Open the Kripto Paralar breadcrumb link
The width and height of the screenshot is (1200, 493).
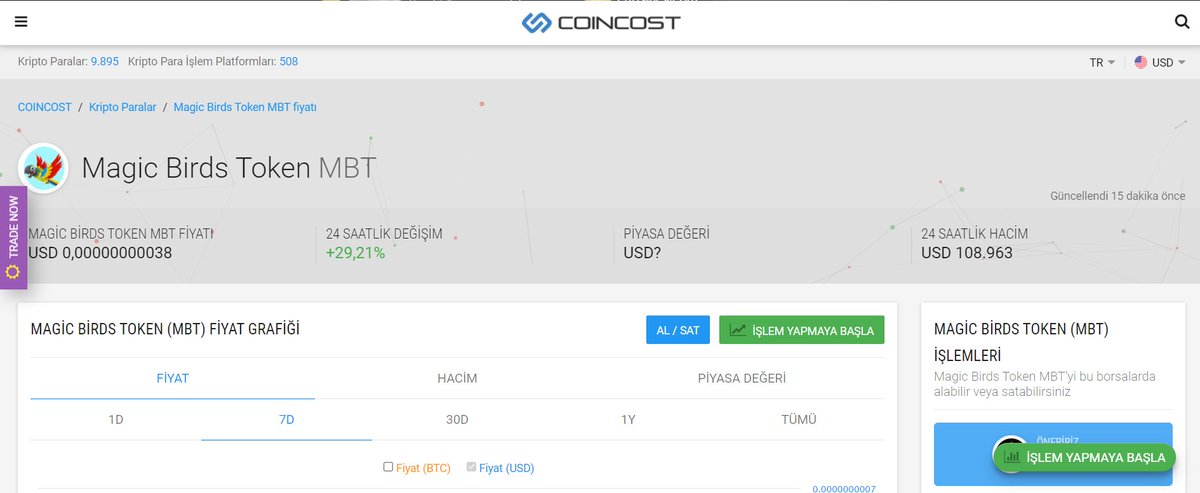(x=123, y=107)
